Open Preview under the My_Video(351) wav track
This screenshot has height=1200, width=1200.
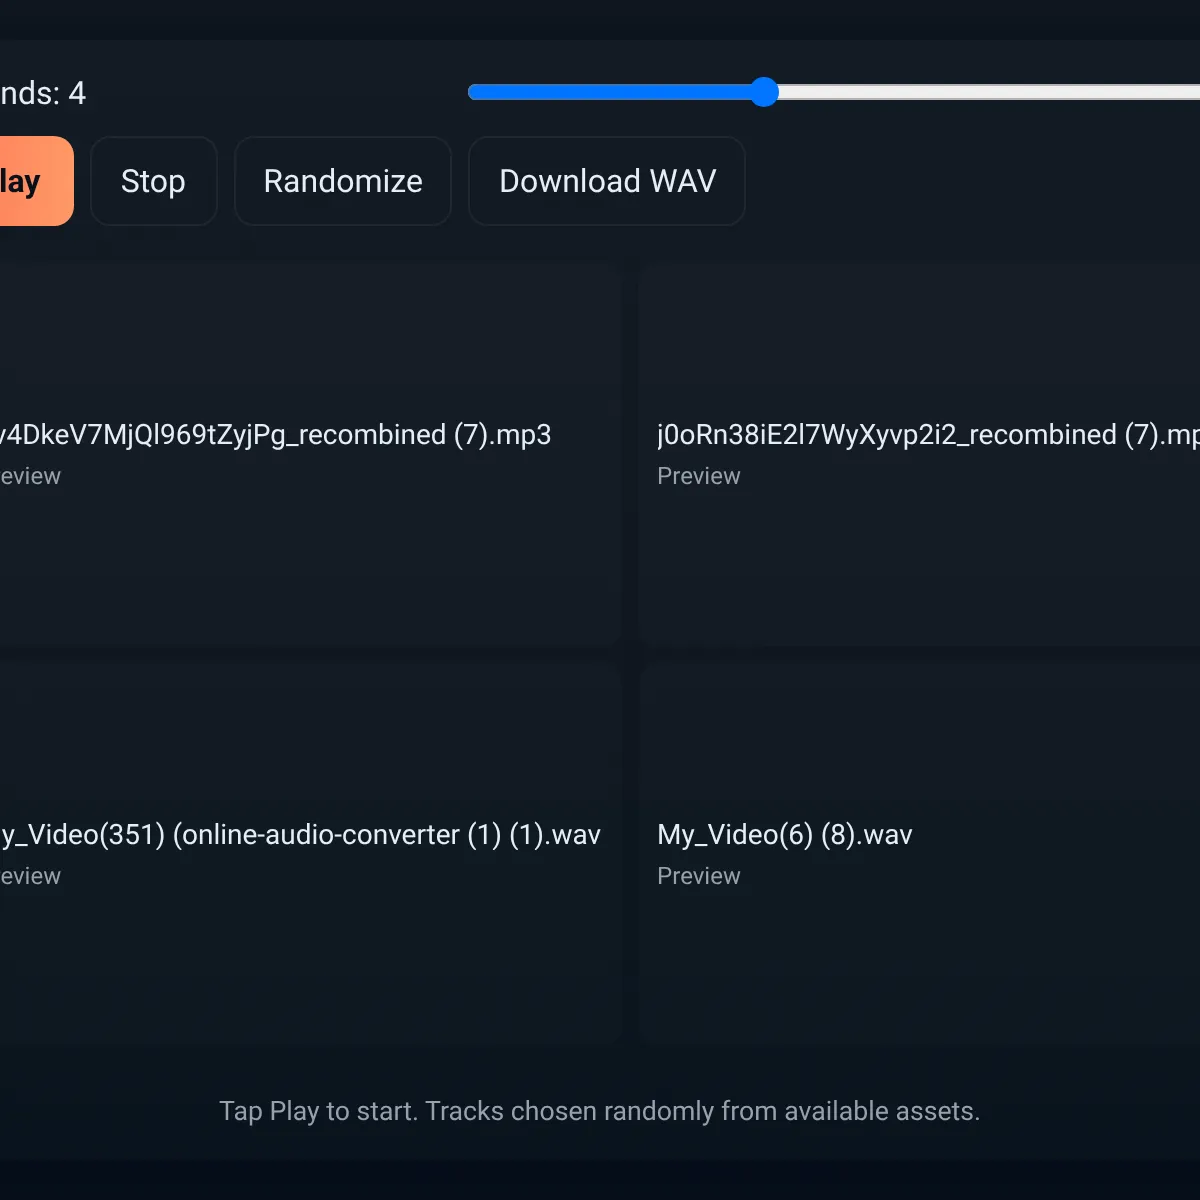click(30, 876)
